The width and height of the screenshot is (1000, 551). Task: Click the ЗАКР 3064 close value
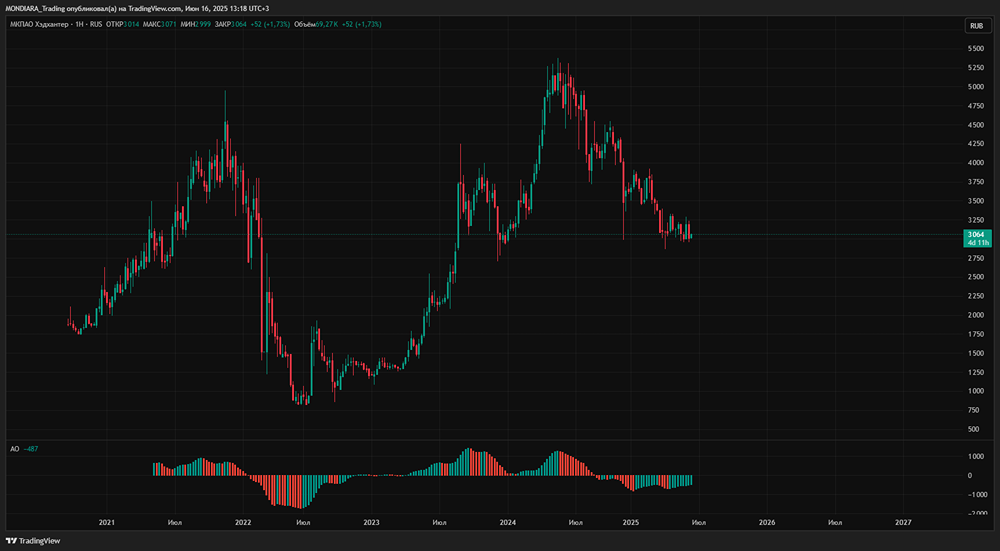233,24
